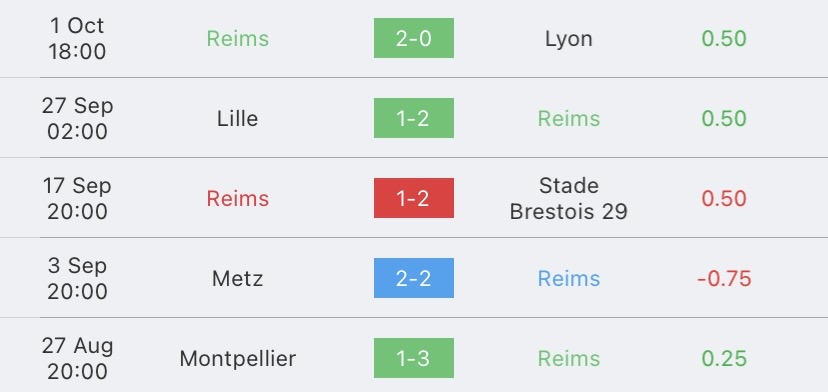This screenshot has width=828, height=392.
Task: Click the 27 Aug 20:00 match date
Action: click(77, 359)
